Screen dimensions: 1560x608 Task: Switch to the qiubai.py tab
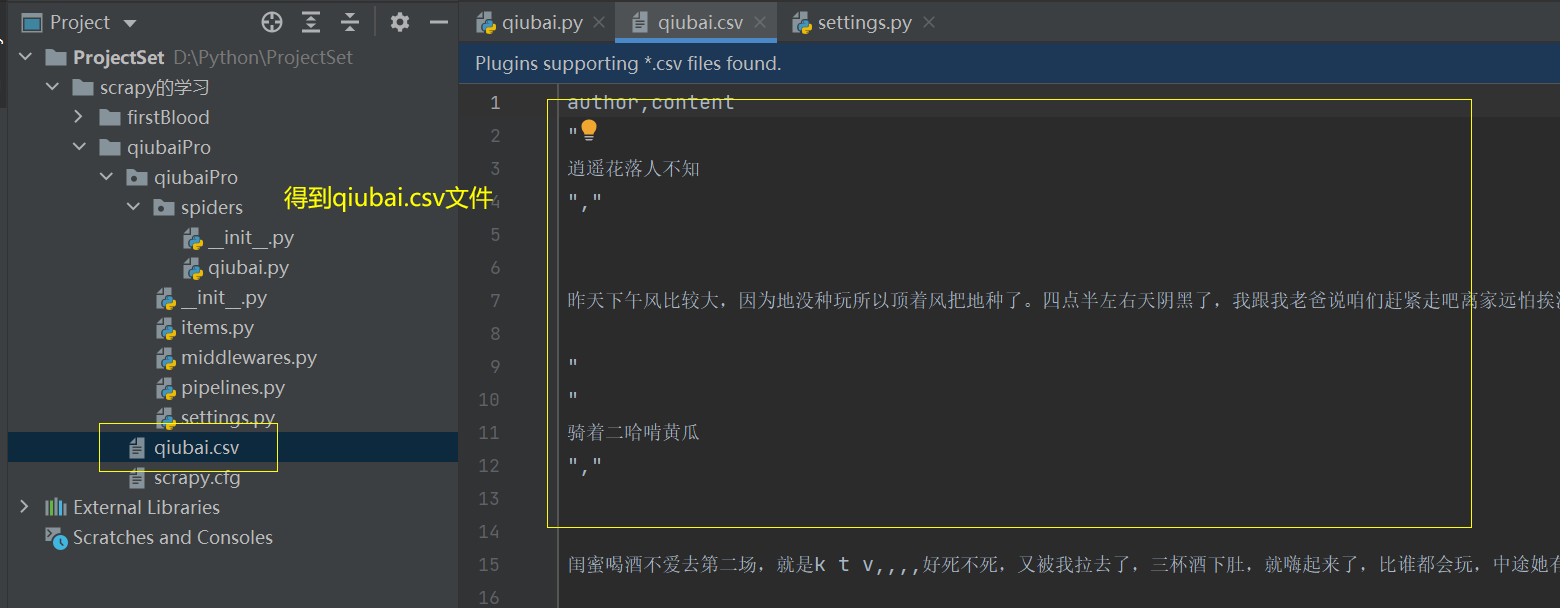coord(531,22)
